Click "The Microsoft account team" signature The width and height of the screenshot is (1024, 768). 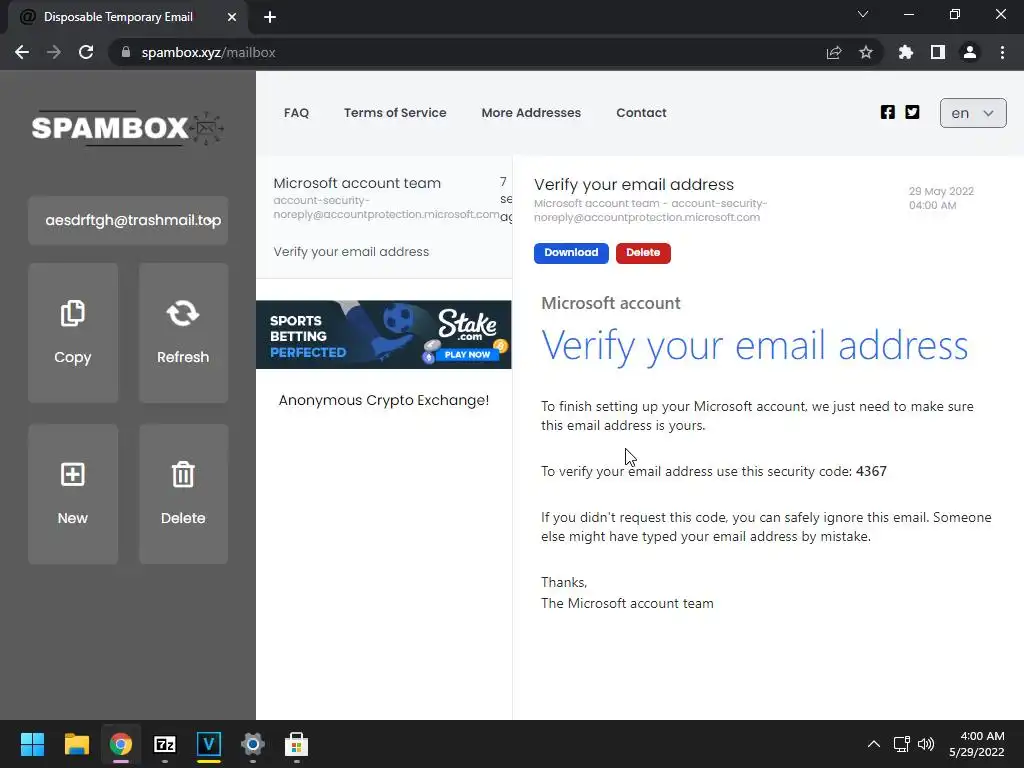pyautogui.click(x=627, y=603)
